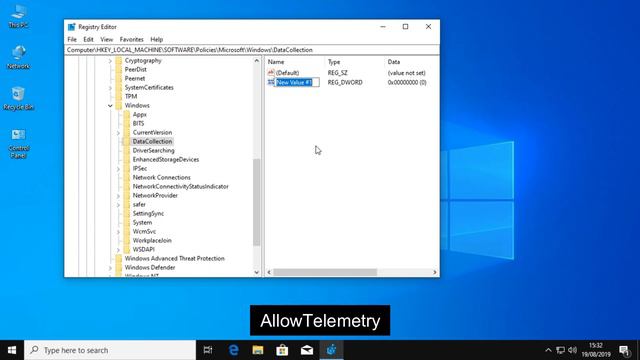
Task: Click the New Value #1 DWORD icon
Action: tap(271, 82)
